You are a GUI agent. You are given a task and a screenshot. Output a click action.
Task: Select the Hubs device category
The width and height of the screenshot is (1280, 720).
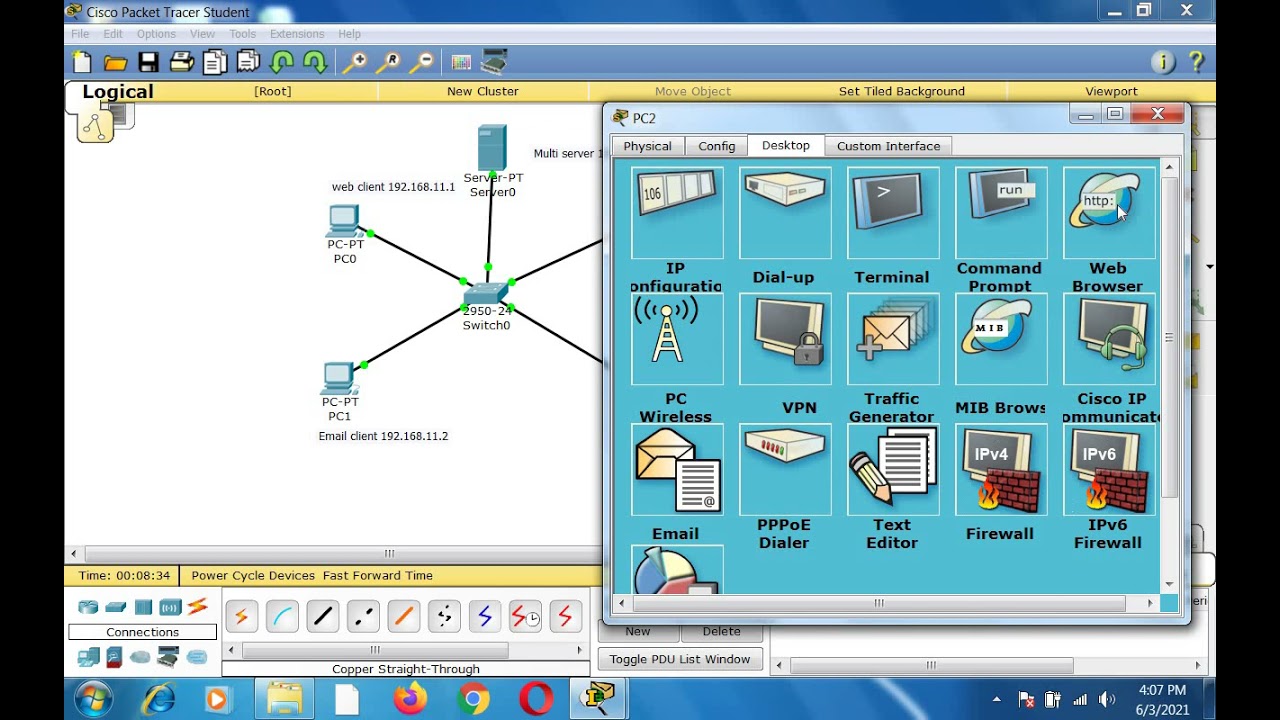coord(143,607)
